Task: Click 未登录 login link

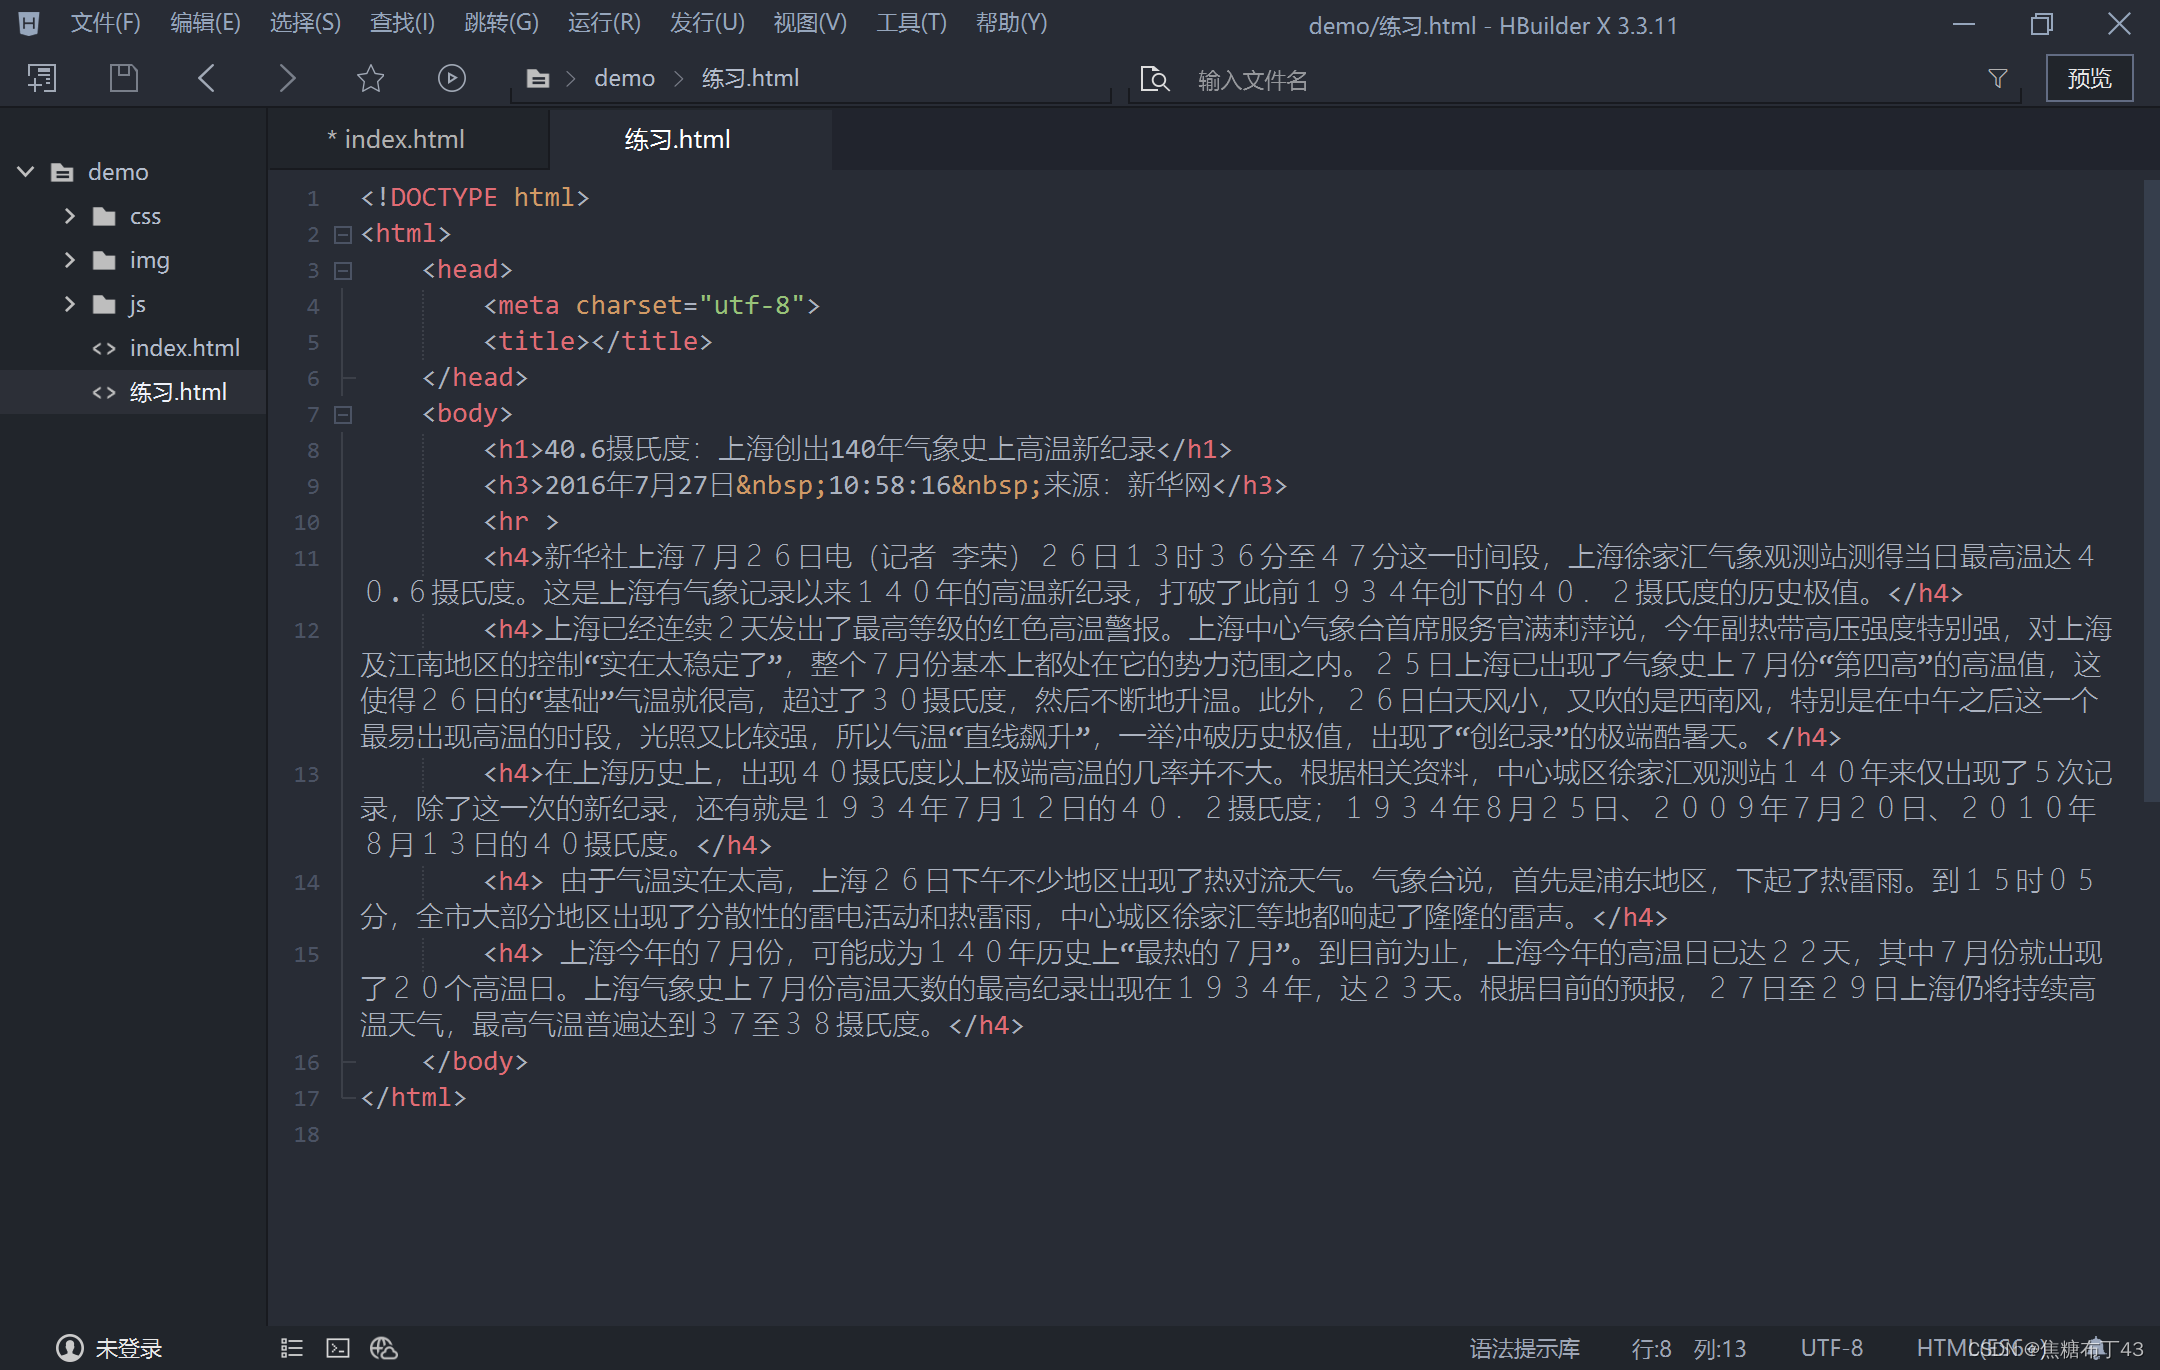Action: [x=128, y=1348]
